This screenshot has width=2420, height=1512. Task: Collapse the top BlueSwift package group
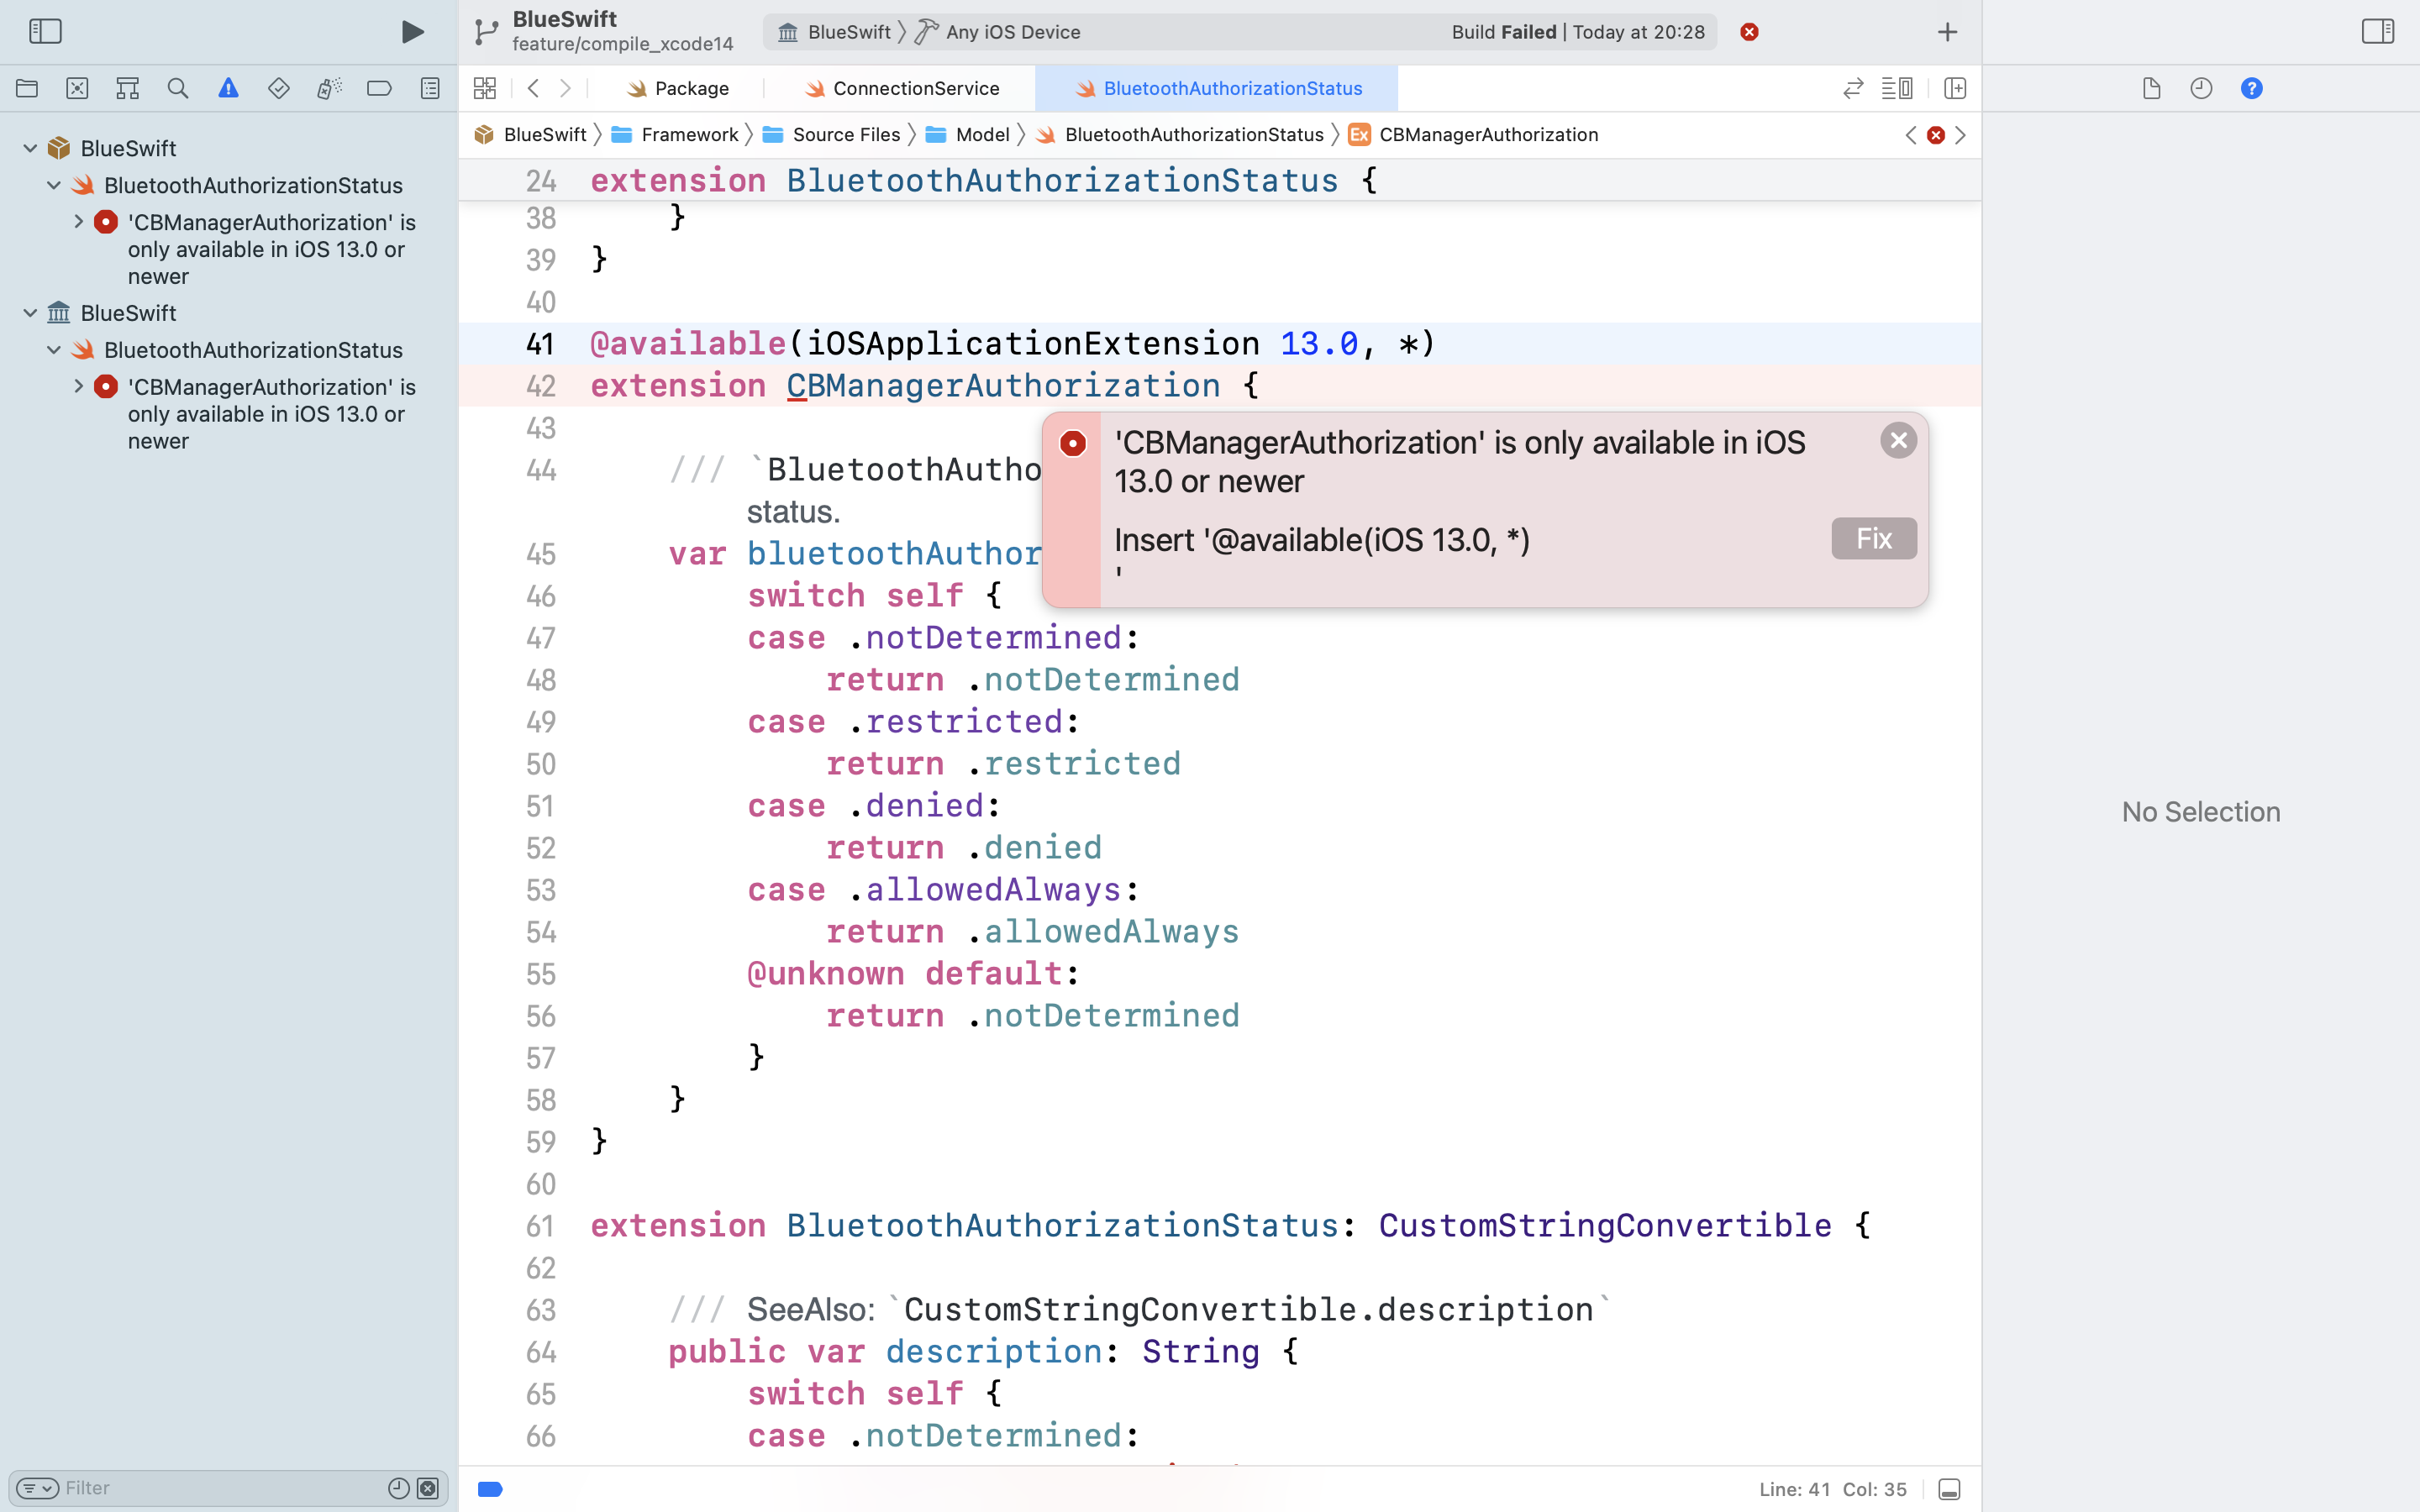point(30,148)
